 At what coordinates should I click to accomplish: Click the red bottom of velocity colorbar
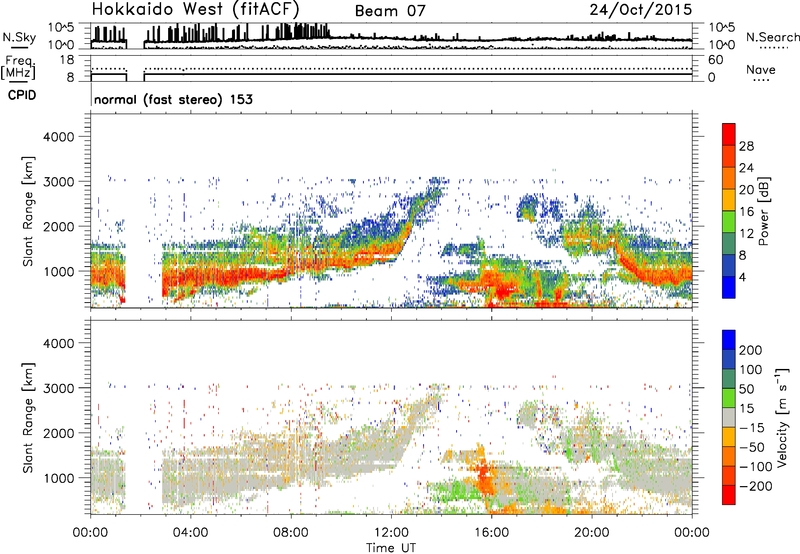[x=729, y=495]
